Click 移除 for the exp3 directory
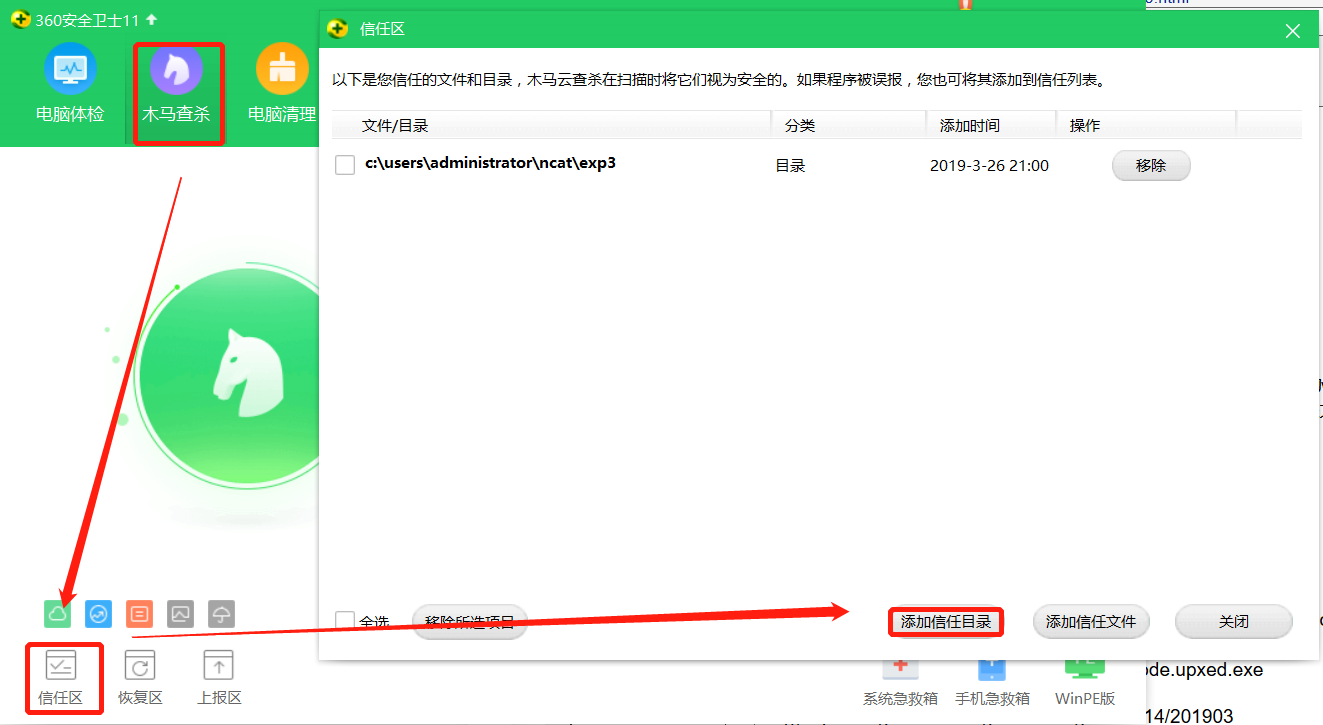Screen dimensions: 1323x725 pyautogui.click(x=1151, y=166)
